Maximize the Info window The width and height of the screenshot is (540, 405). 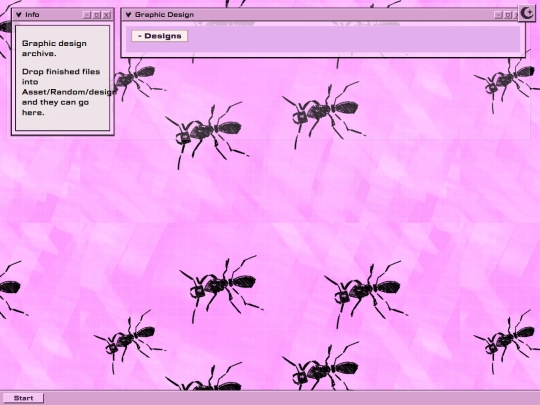click(x=97, y=15)
